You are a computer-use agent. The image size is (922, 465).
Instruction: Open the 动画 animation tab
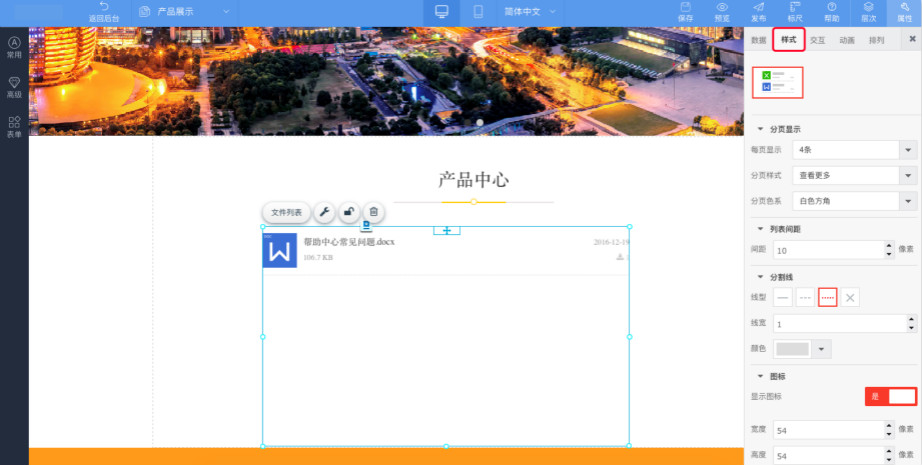[847, 40]
